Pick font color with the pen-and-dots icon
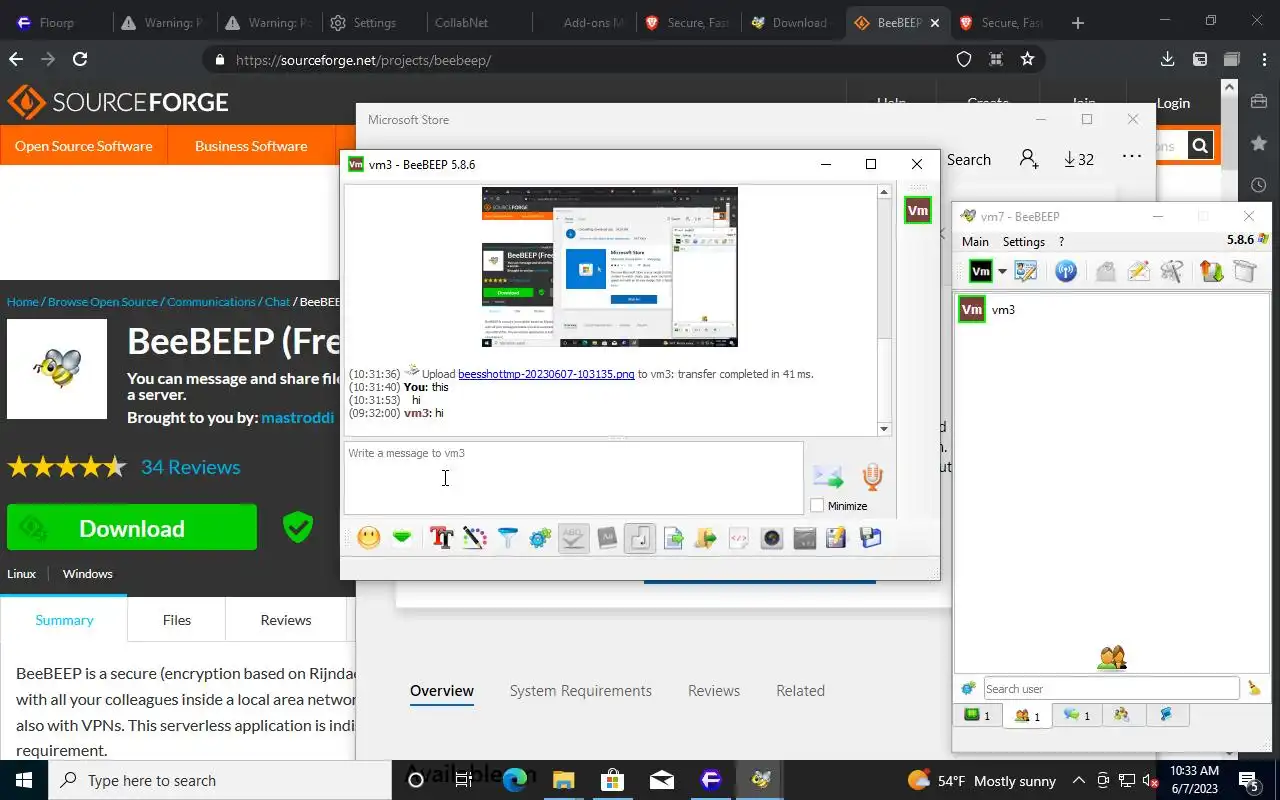The image size is (1280, 800). [x=475, y=538]
